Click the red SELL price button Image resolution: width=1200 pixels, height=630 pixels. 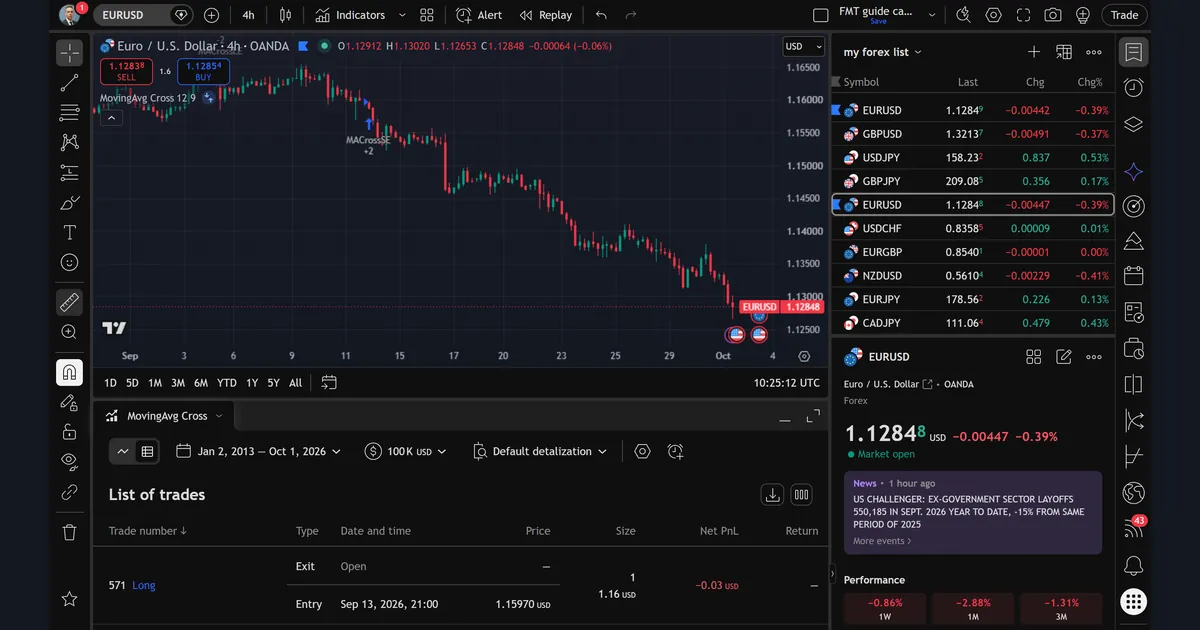point(126,71)
